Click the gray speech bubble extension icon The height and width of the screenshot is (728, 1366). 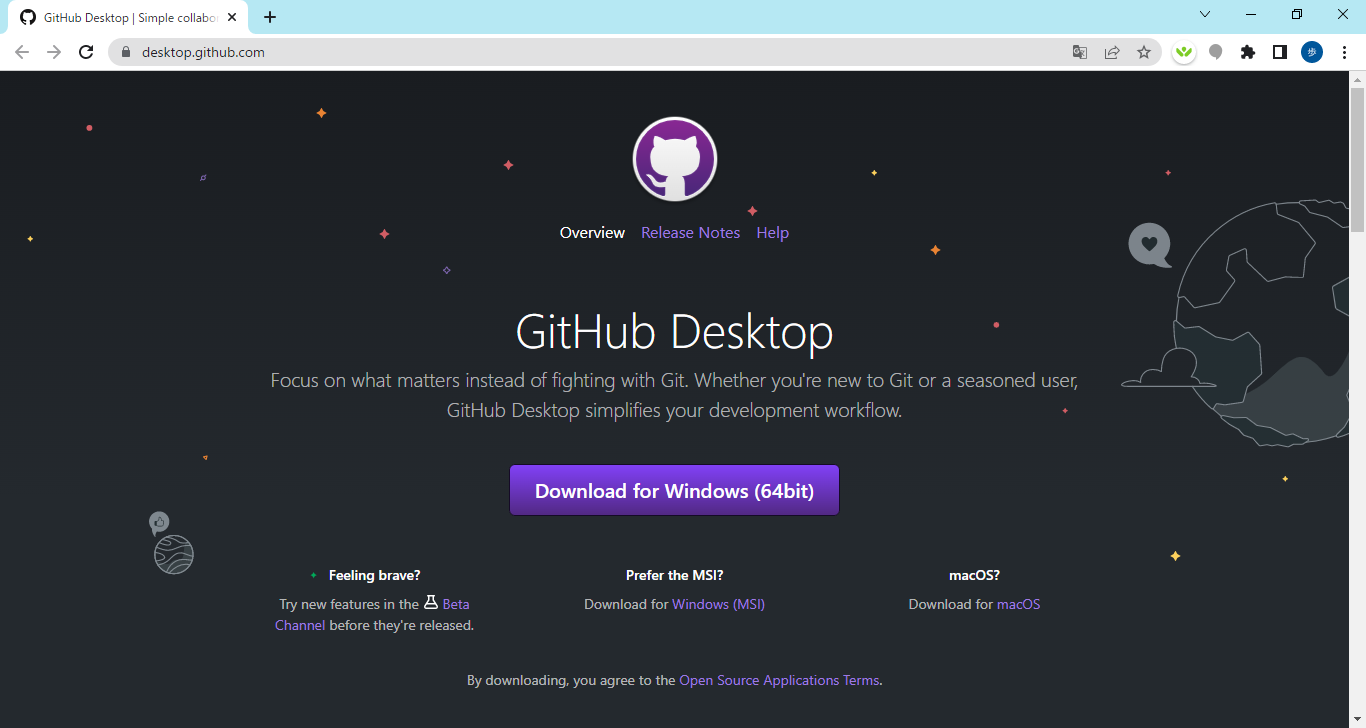(x=1216, y=52)
